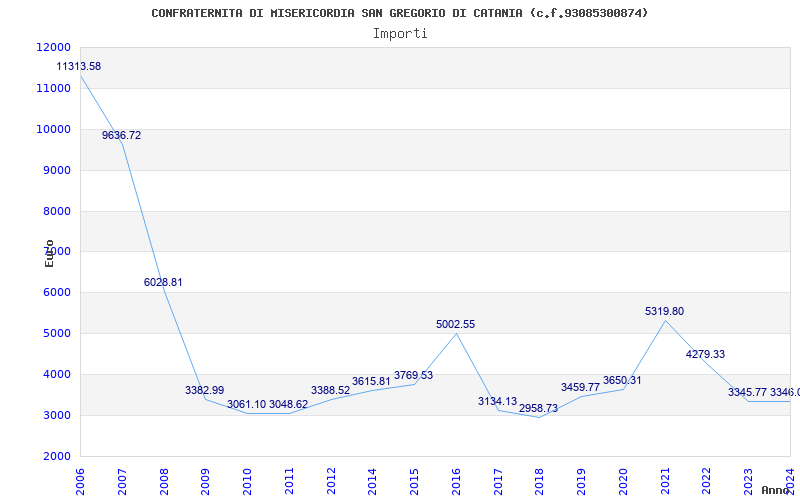Click x-axis year 2022

tap(706, 482)
